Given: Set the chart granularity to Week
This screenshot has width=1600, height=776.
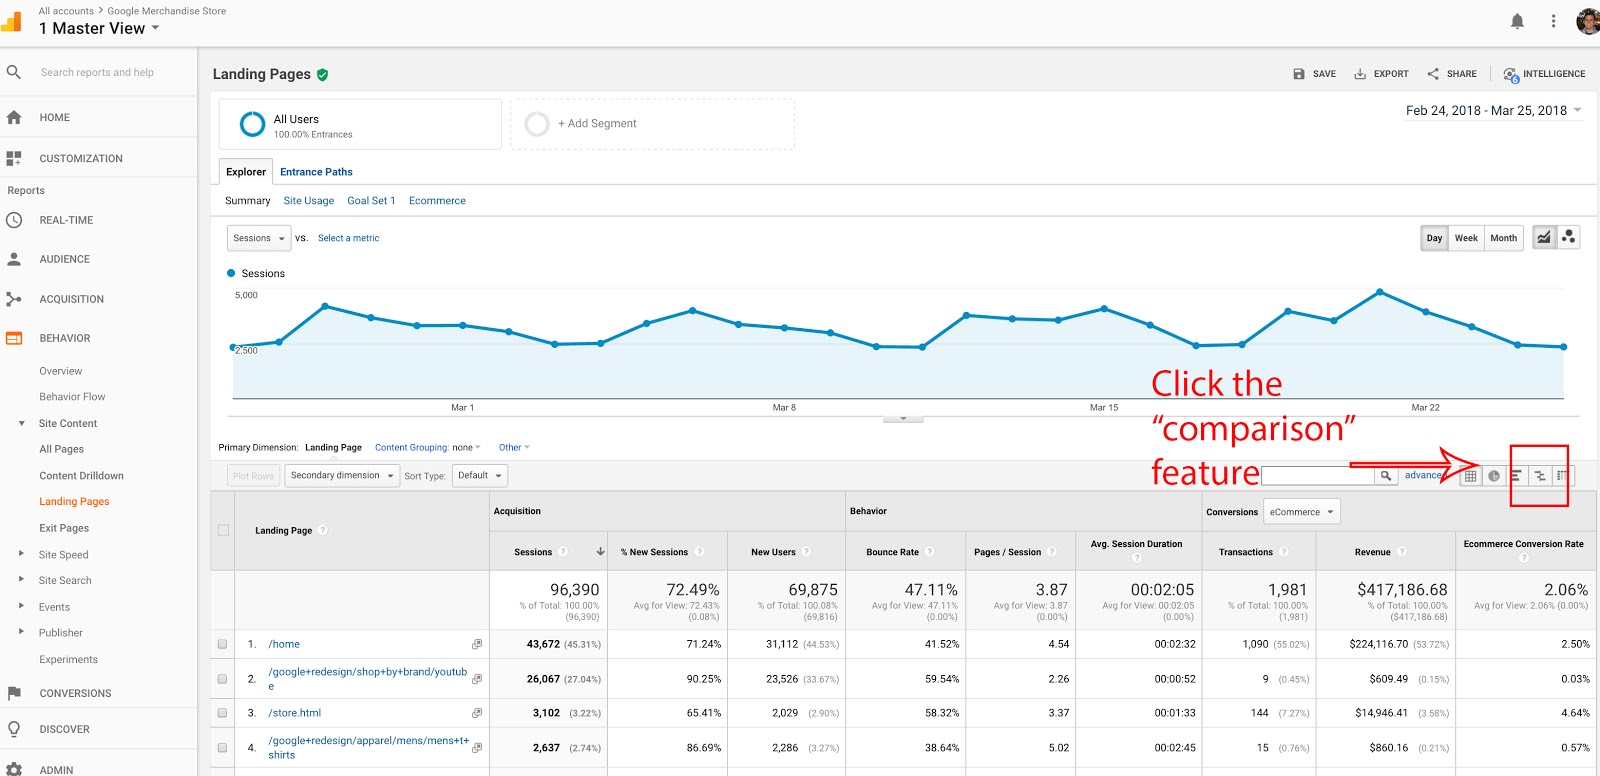Looking at the screenshot, I should pos(1466,238).
